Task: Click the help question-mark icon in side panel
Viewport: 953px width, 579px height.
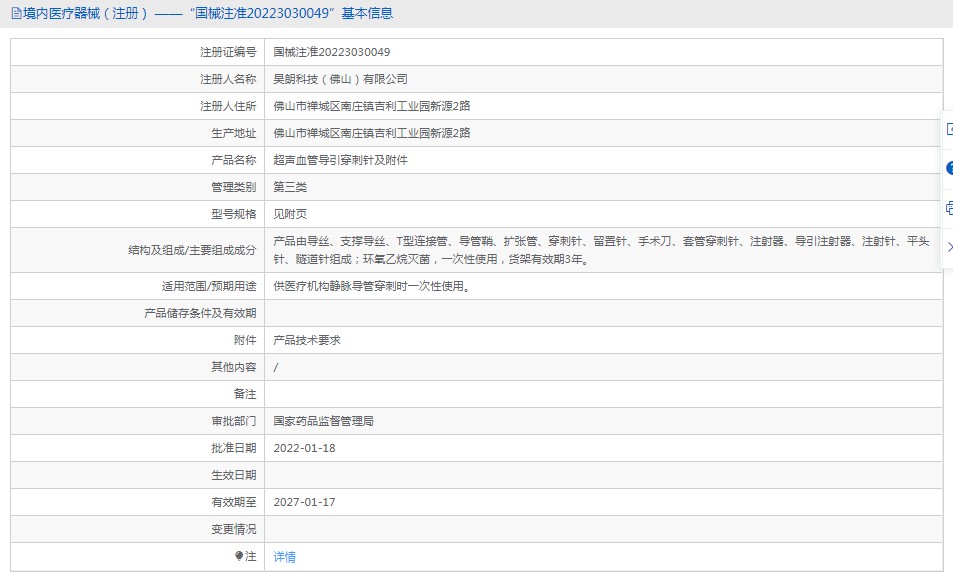Action: pyautogui.click(x=949, y=168)
